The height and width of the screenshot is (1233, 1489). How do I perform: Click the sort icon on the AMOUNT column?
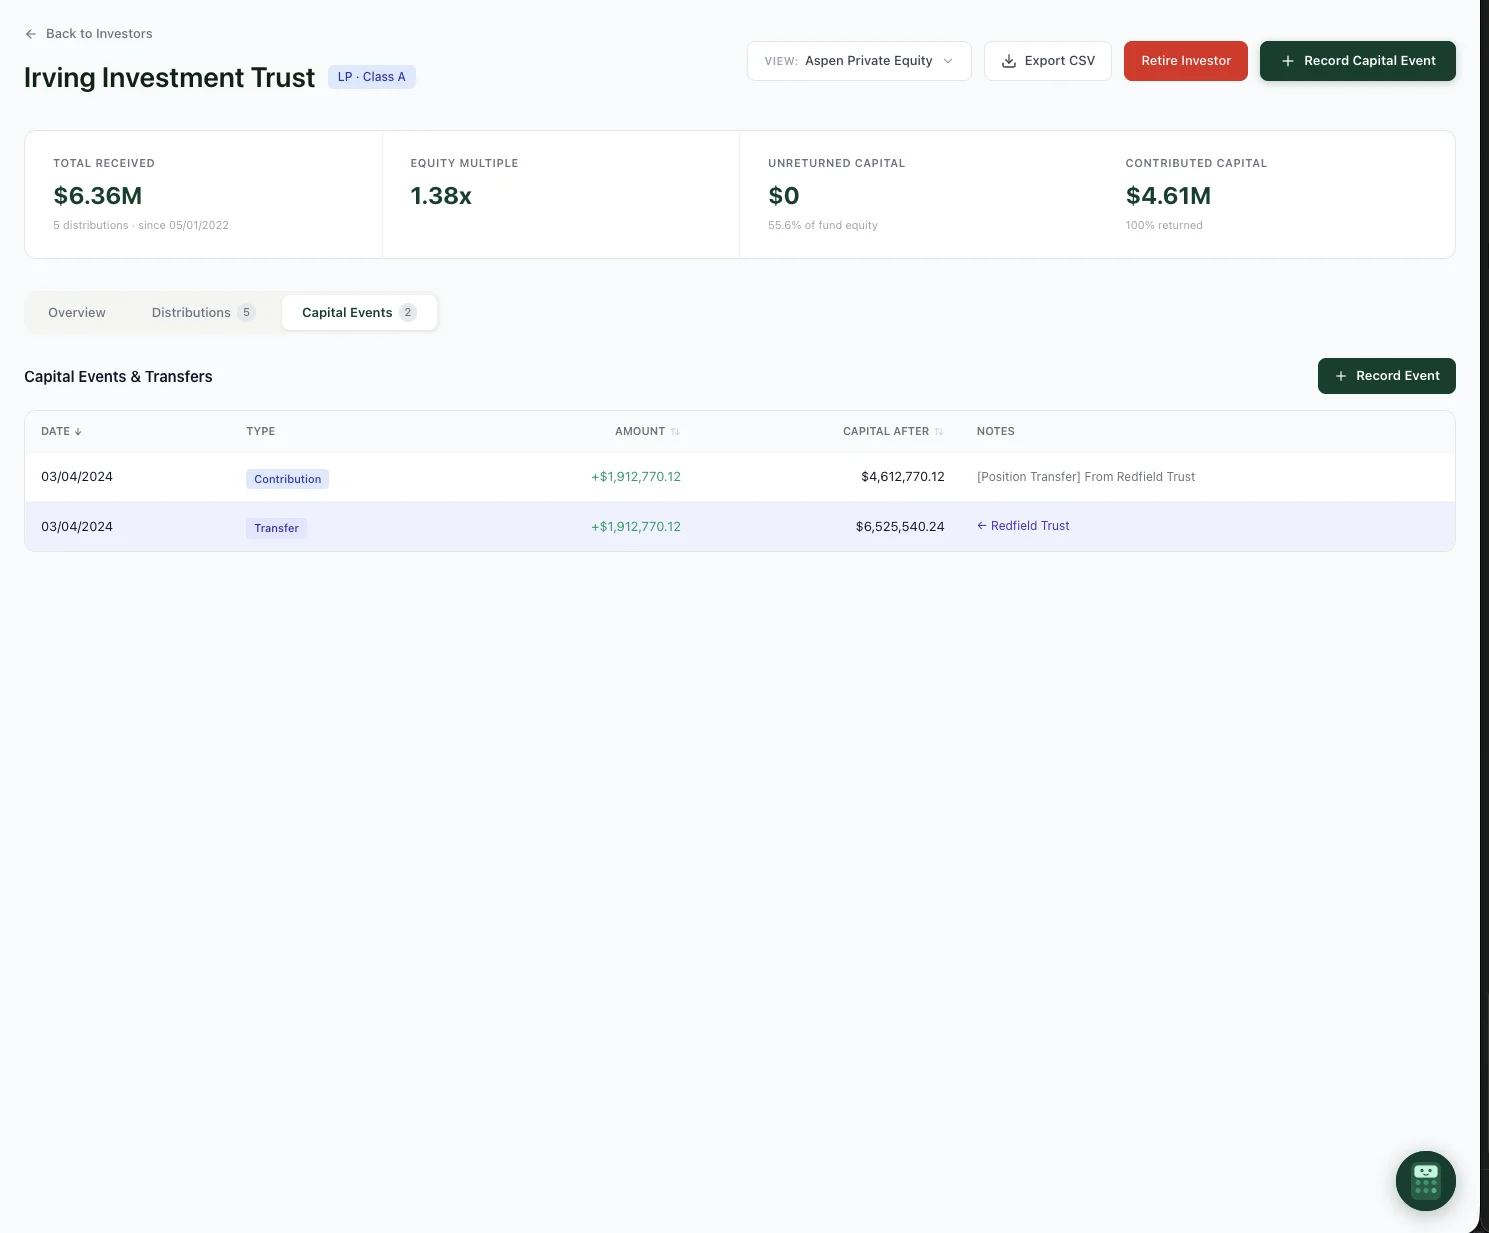tap(675, 431)
